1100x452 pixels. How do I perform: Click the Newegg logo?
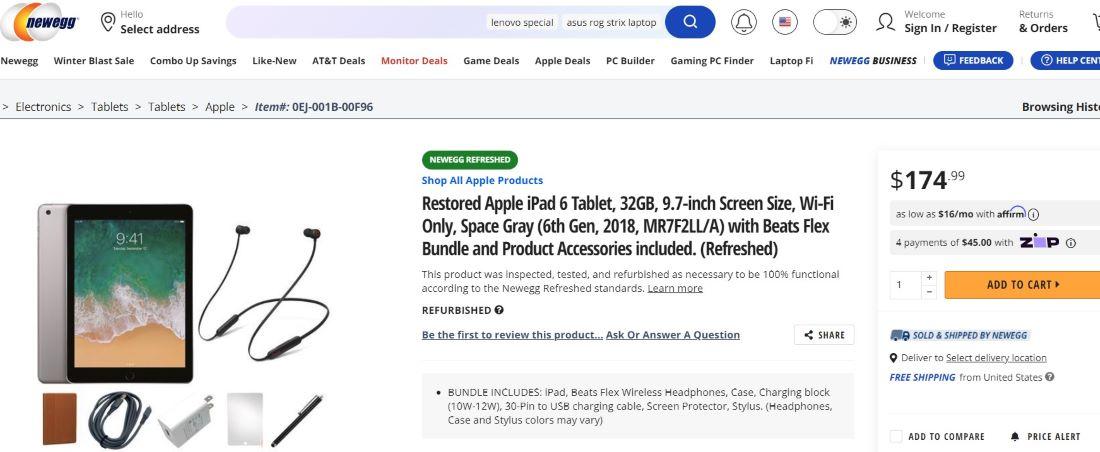click(42, 22)
